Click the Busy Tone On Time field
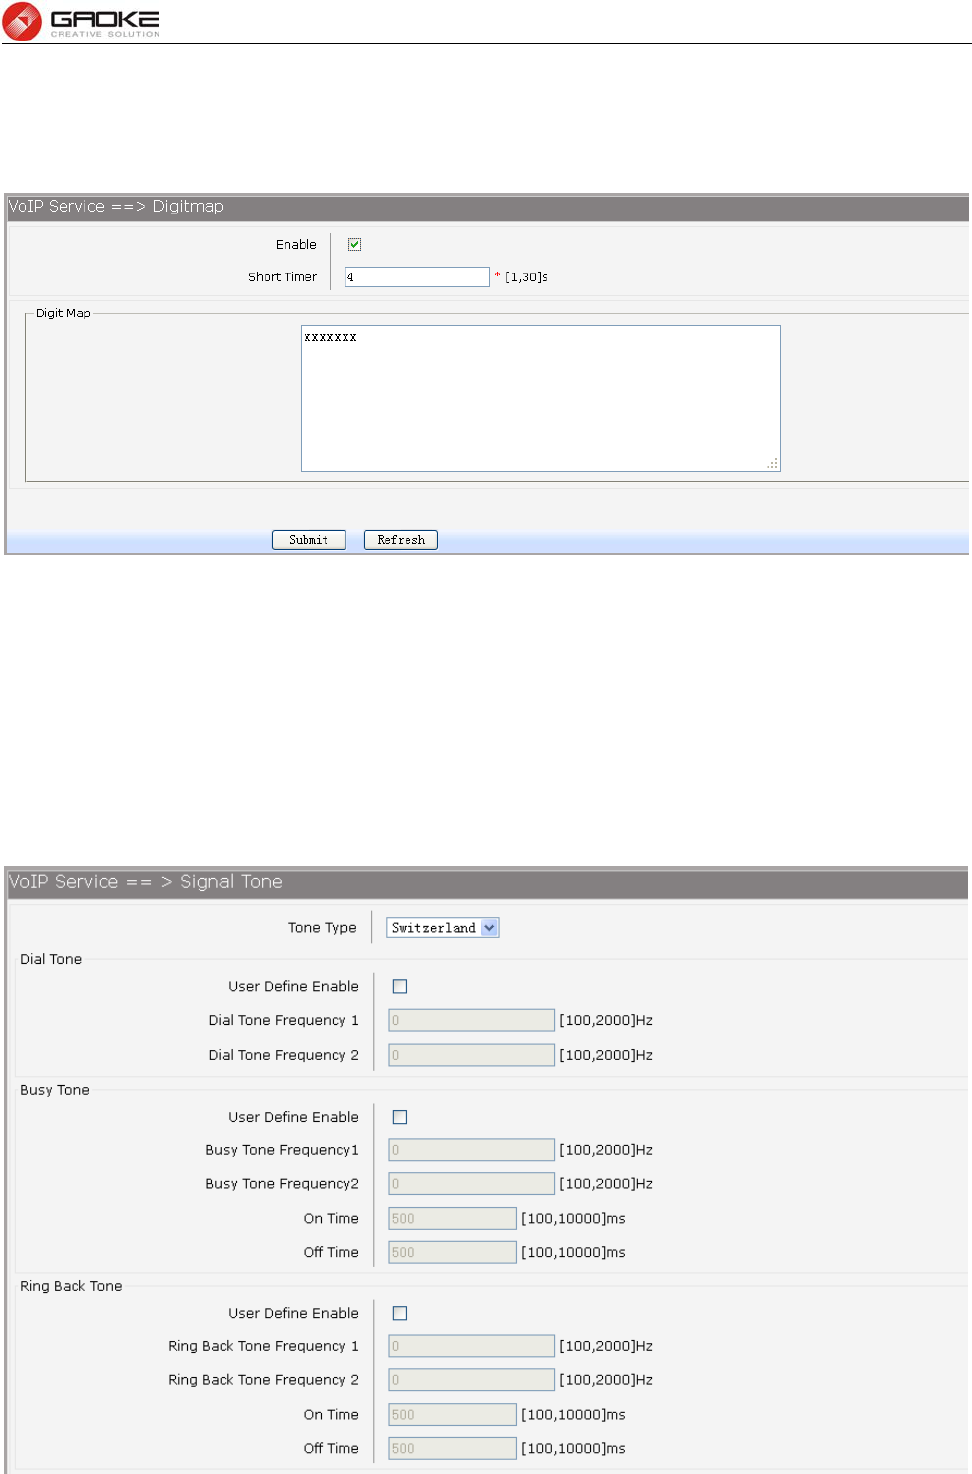 point(452,1218)
